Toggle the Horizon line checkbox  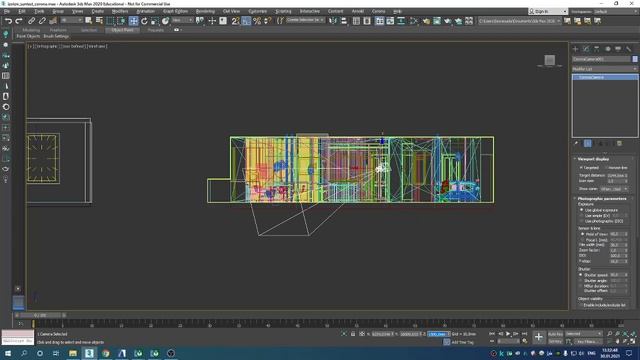tap(607, 168)
